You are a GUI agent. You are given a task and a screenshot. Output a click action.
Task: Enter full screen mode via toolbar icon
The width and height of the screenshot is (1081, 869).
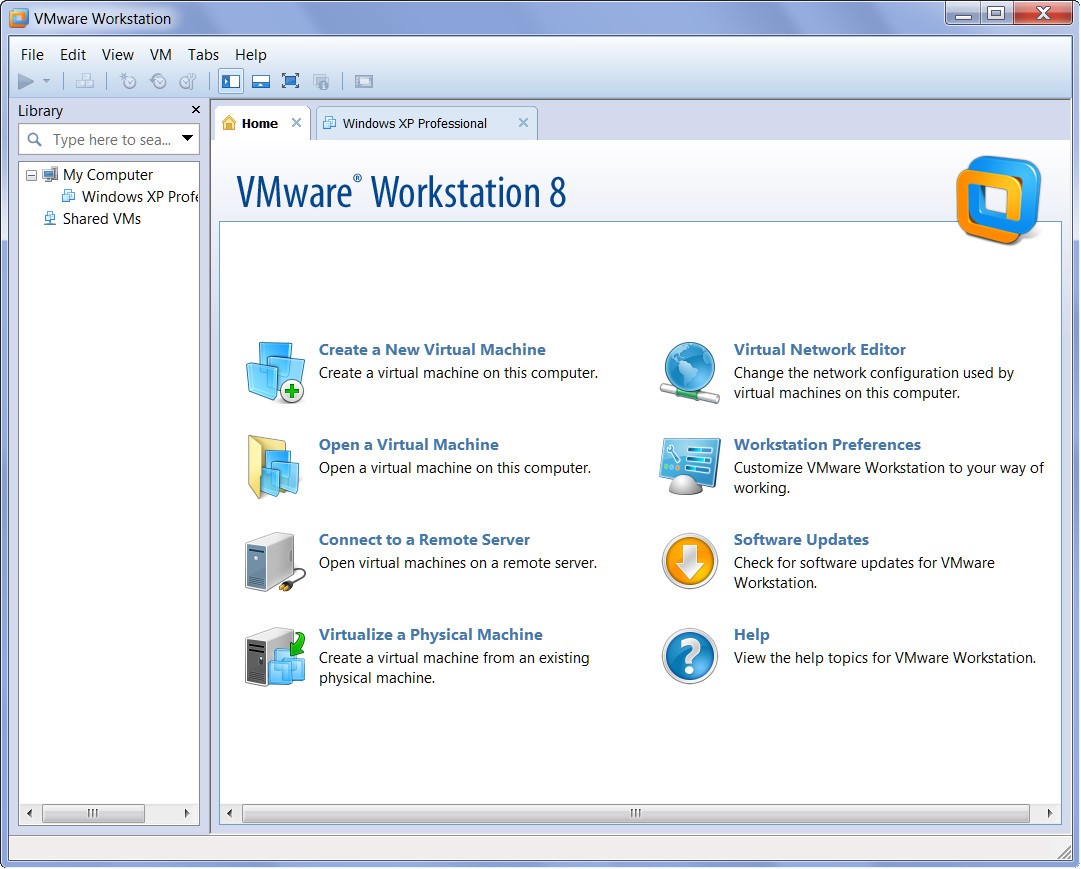tap(290, 81)
